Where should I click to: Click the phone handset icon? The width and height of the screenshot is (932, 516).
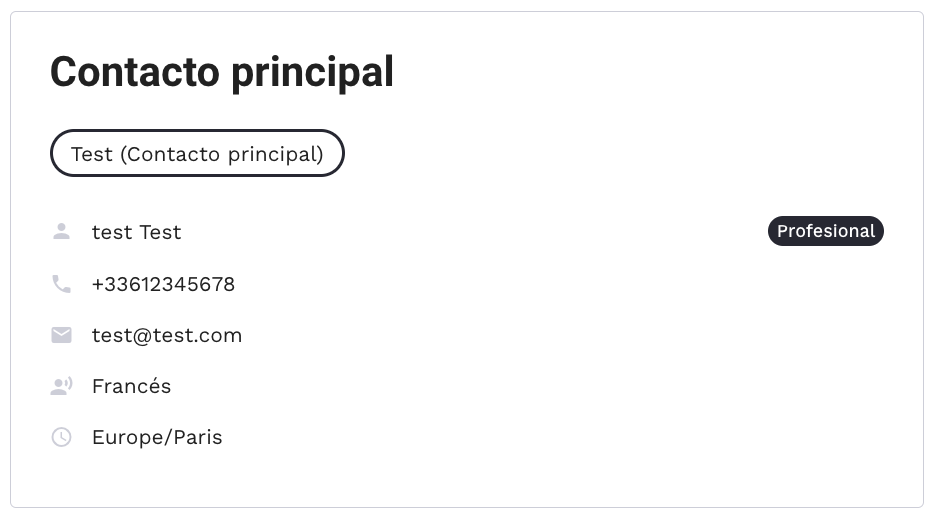pyautogui.click(x=61, y=284)
